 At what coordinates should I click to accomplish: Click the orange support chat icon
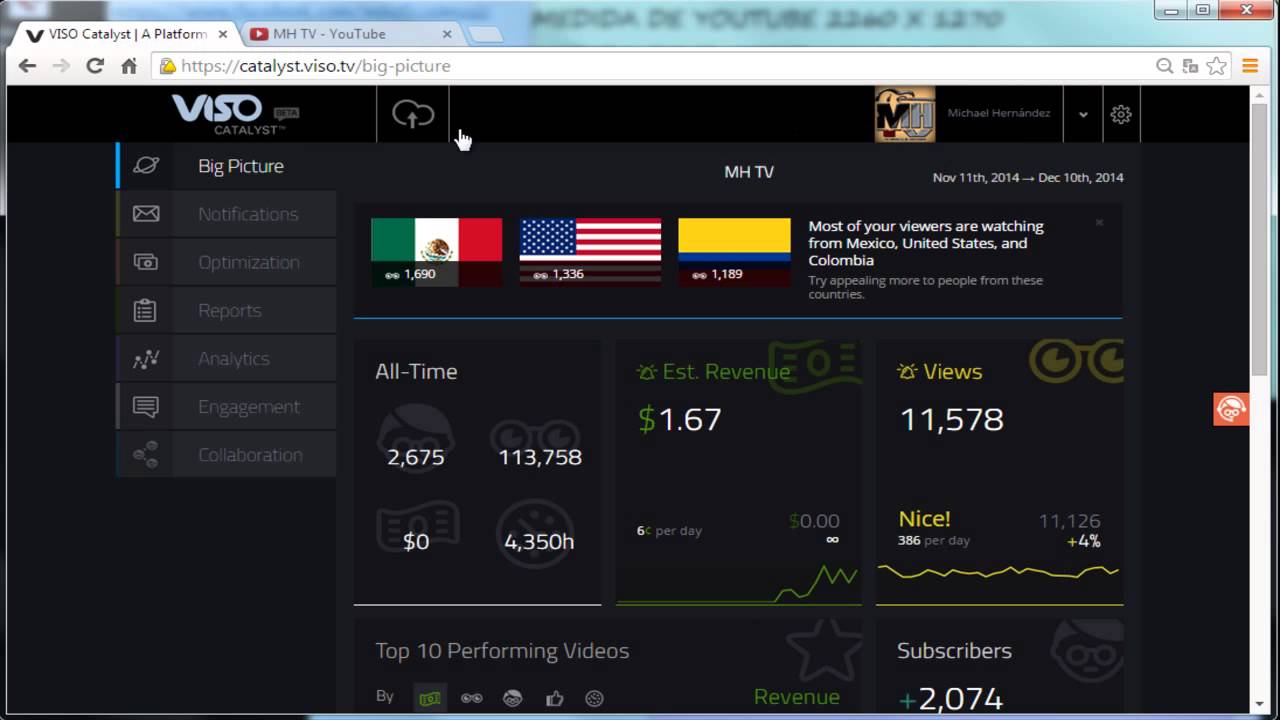pyautogui.click(x=1230, y=409)
